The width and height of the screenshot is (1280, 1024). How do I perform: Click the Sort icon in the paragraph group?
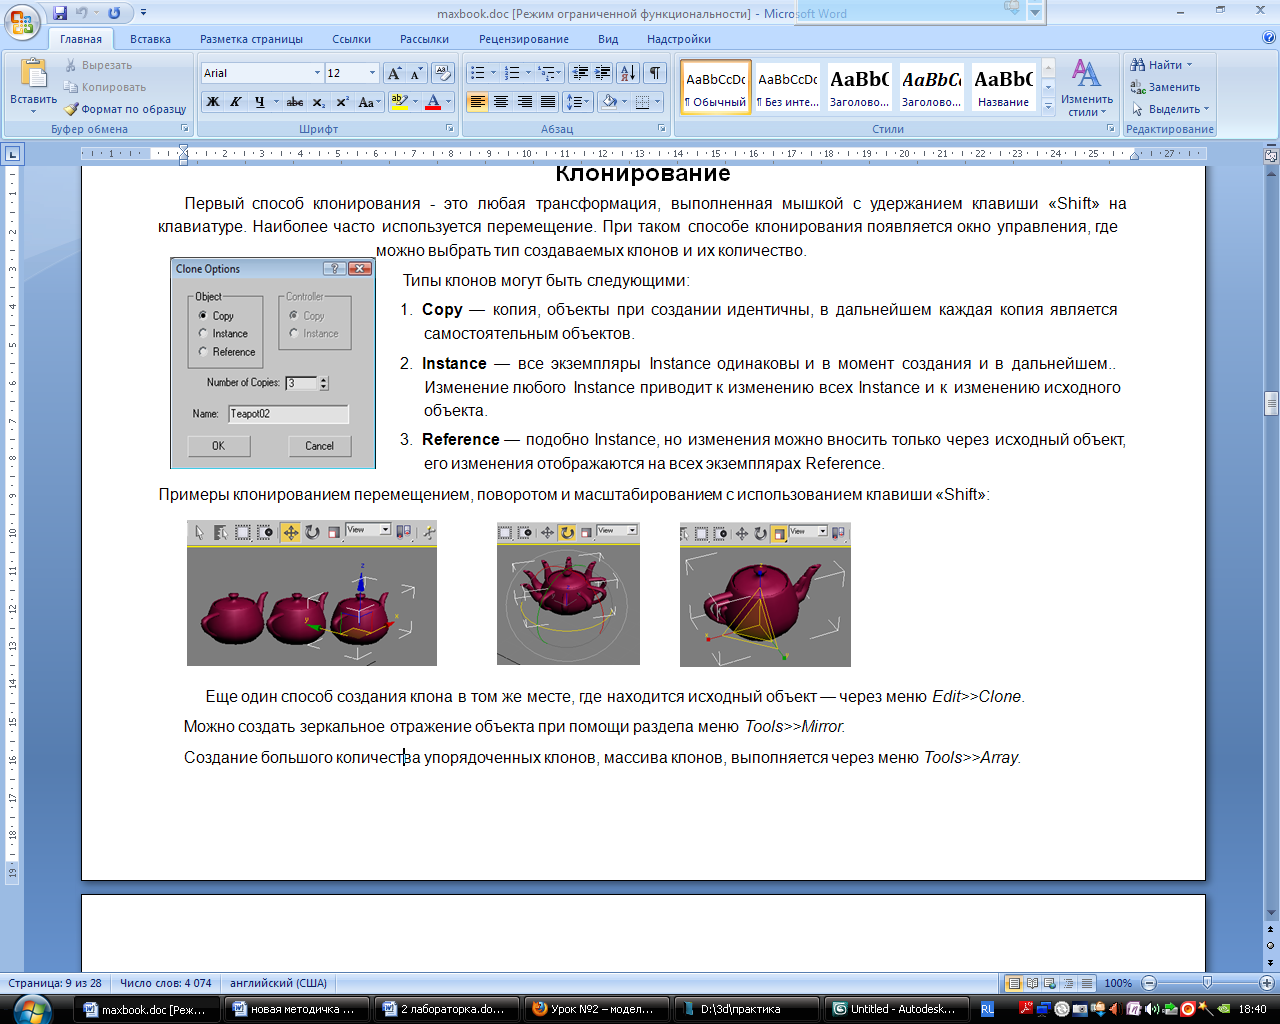627,73
